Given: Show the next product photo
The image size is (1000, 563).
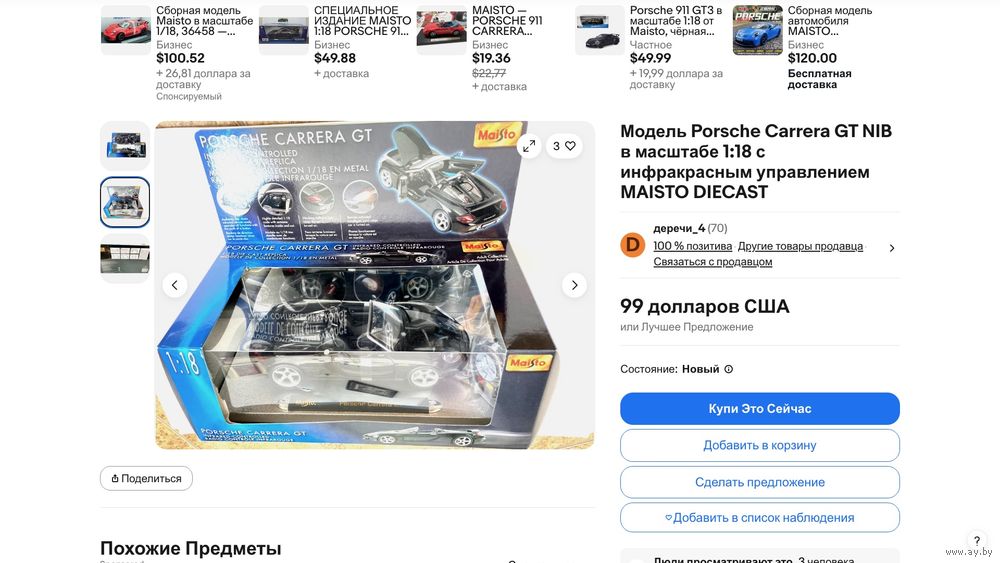Looking at the screenshot, I should pos(574,285).
